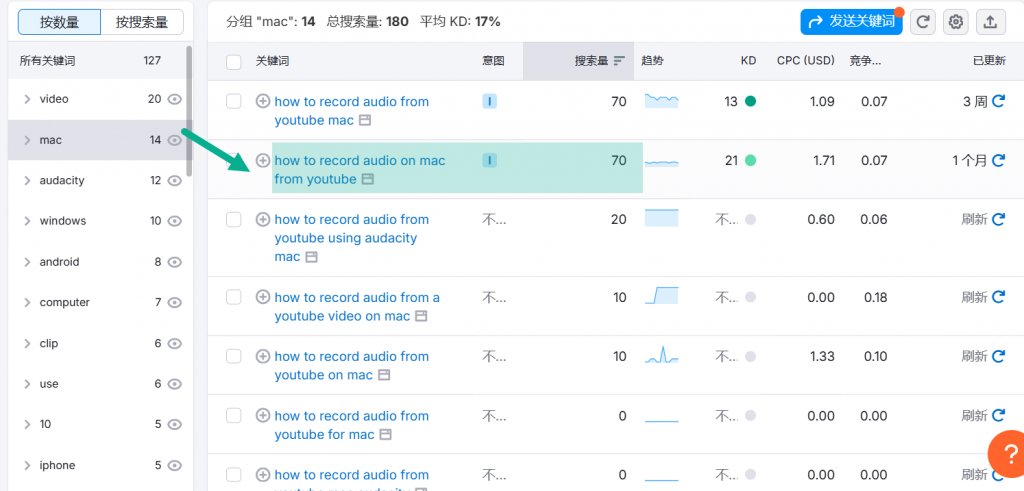Add 'how to record audio from youtube mac' via plus icon
The image size is (1024, 491).
point(263,101)
